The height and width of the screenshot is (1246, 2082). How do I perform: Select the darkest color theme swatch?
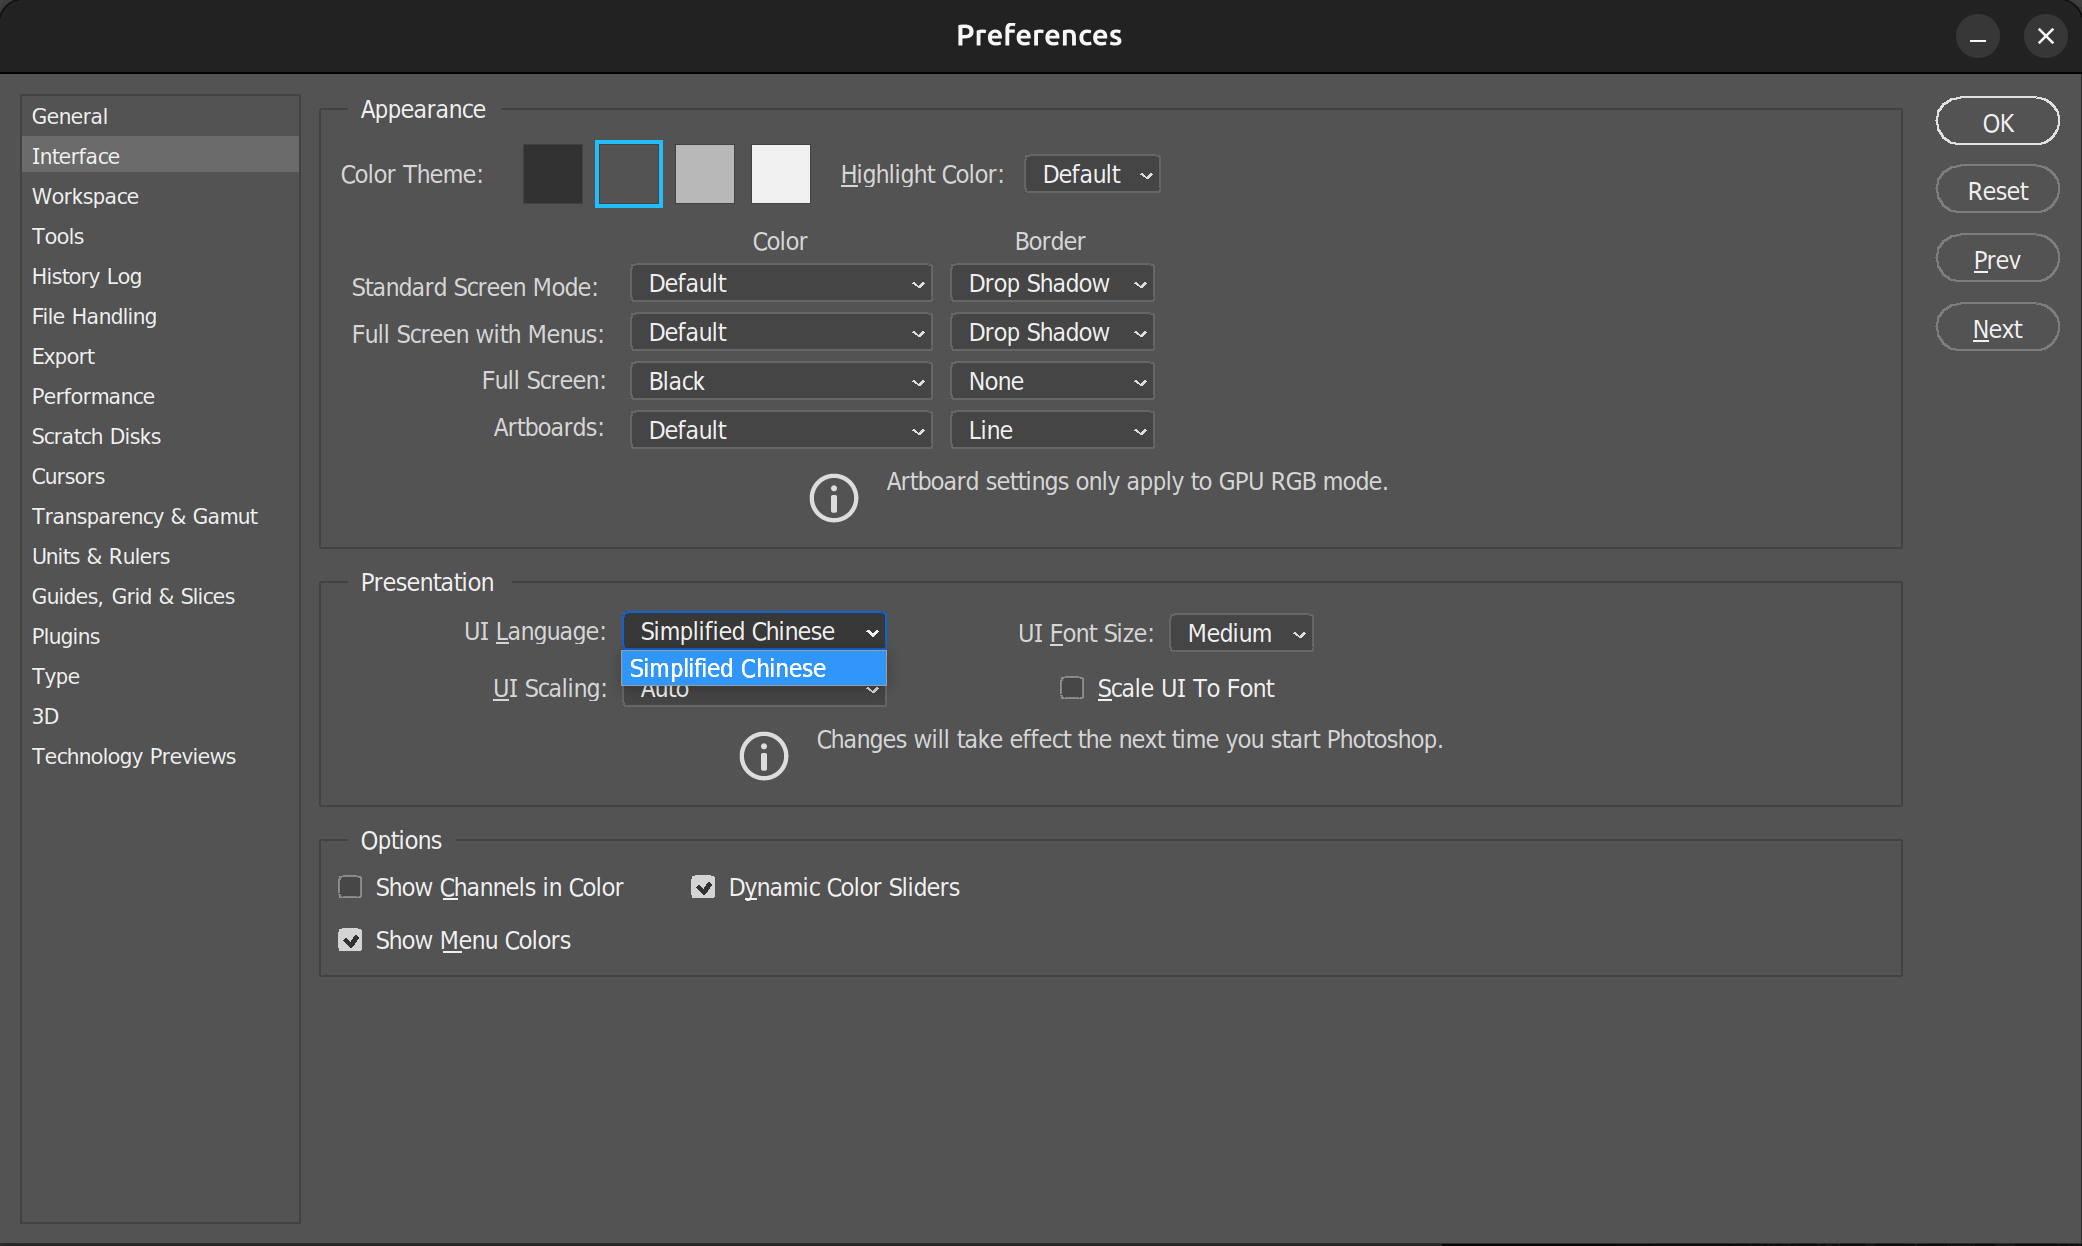tap(552, 174)
